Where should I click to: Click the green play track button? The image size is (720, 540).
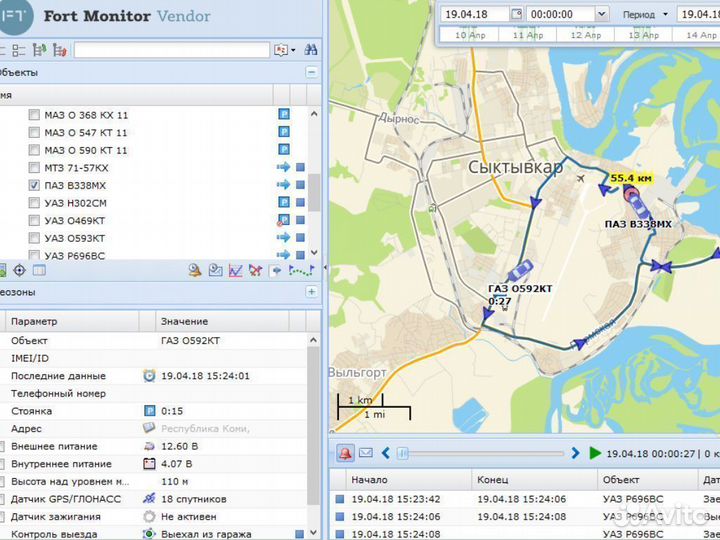click(x=595, y=453)
